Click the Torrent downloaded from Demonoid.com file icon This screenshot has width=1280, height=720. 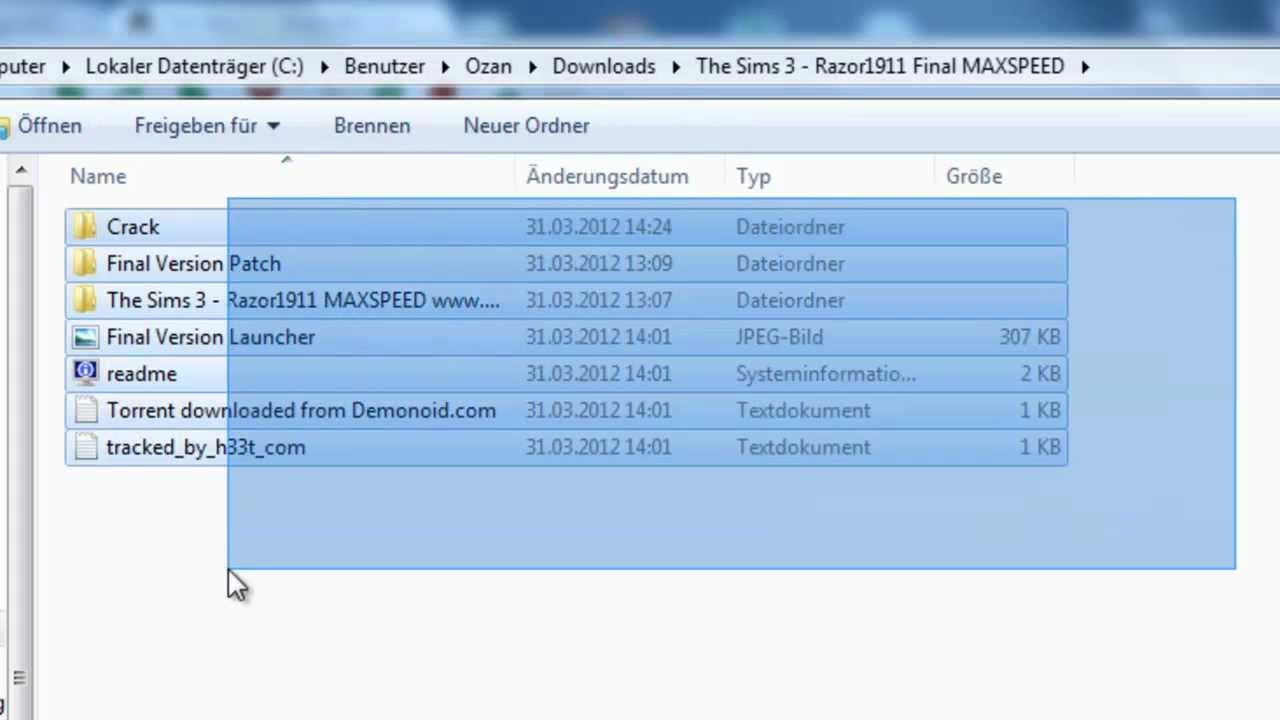tap(86, 410)
